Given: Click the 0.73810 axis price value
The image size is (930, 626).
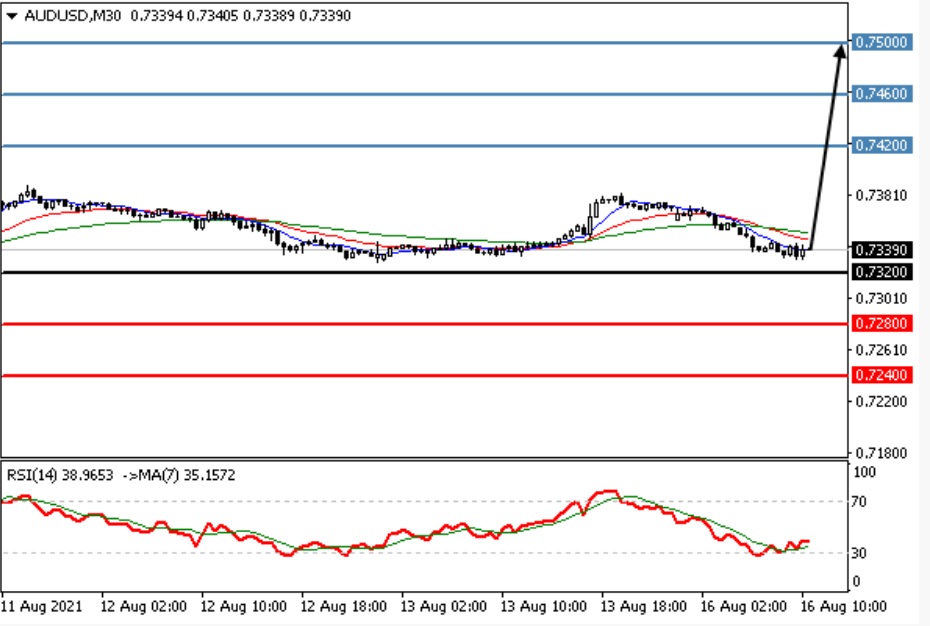Looking at the screenshot, I should click(x=881, y=195).
